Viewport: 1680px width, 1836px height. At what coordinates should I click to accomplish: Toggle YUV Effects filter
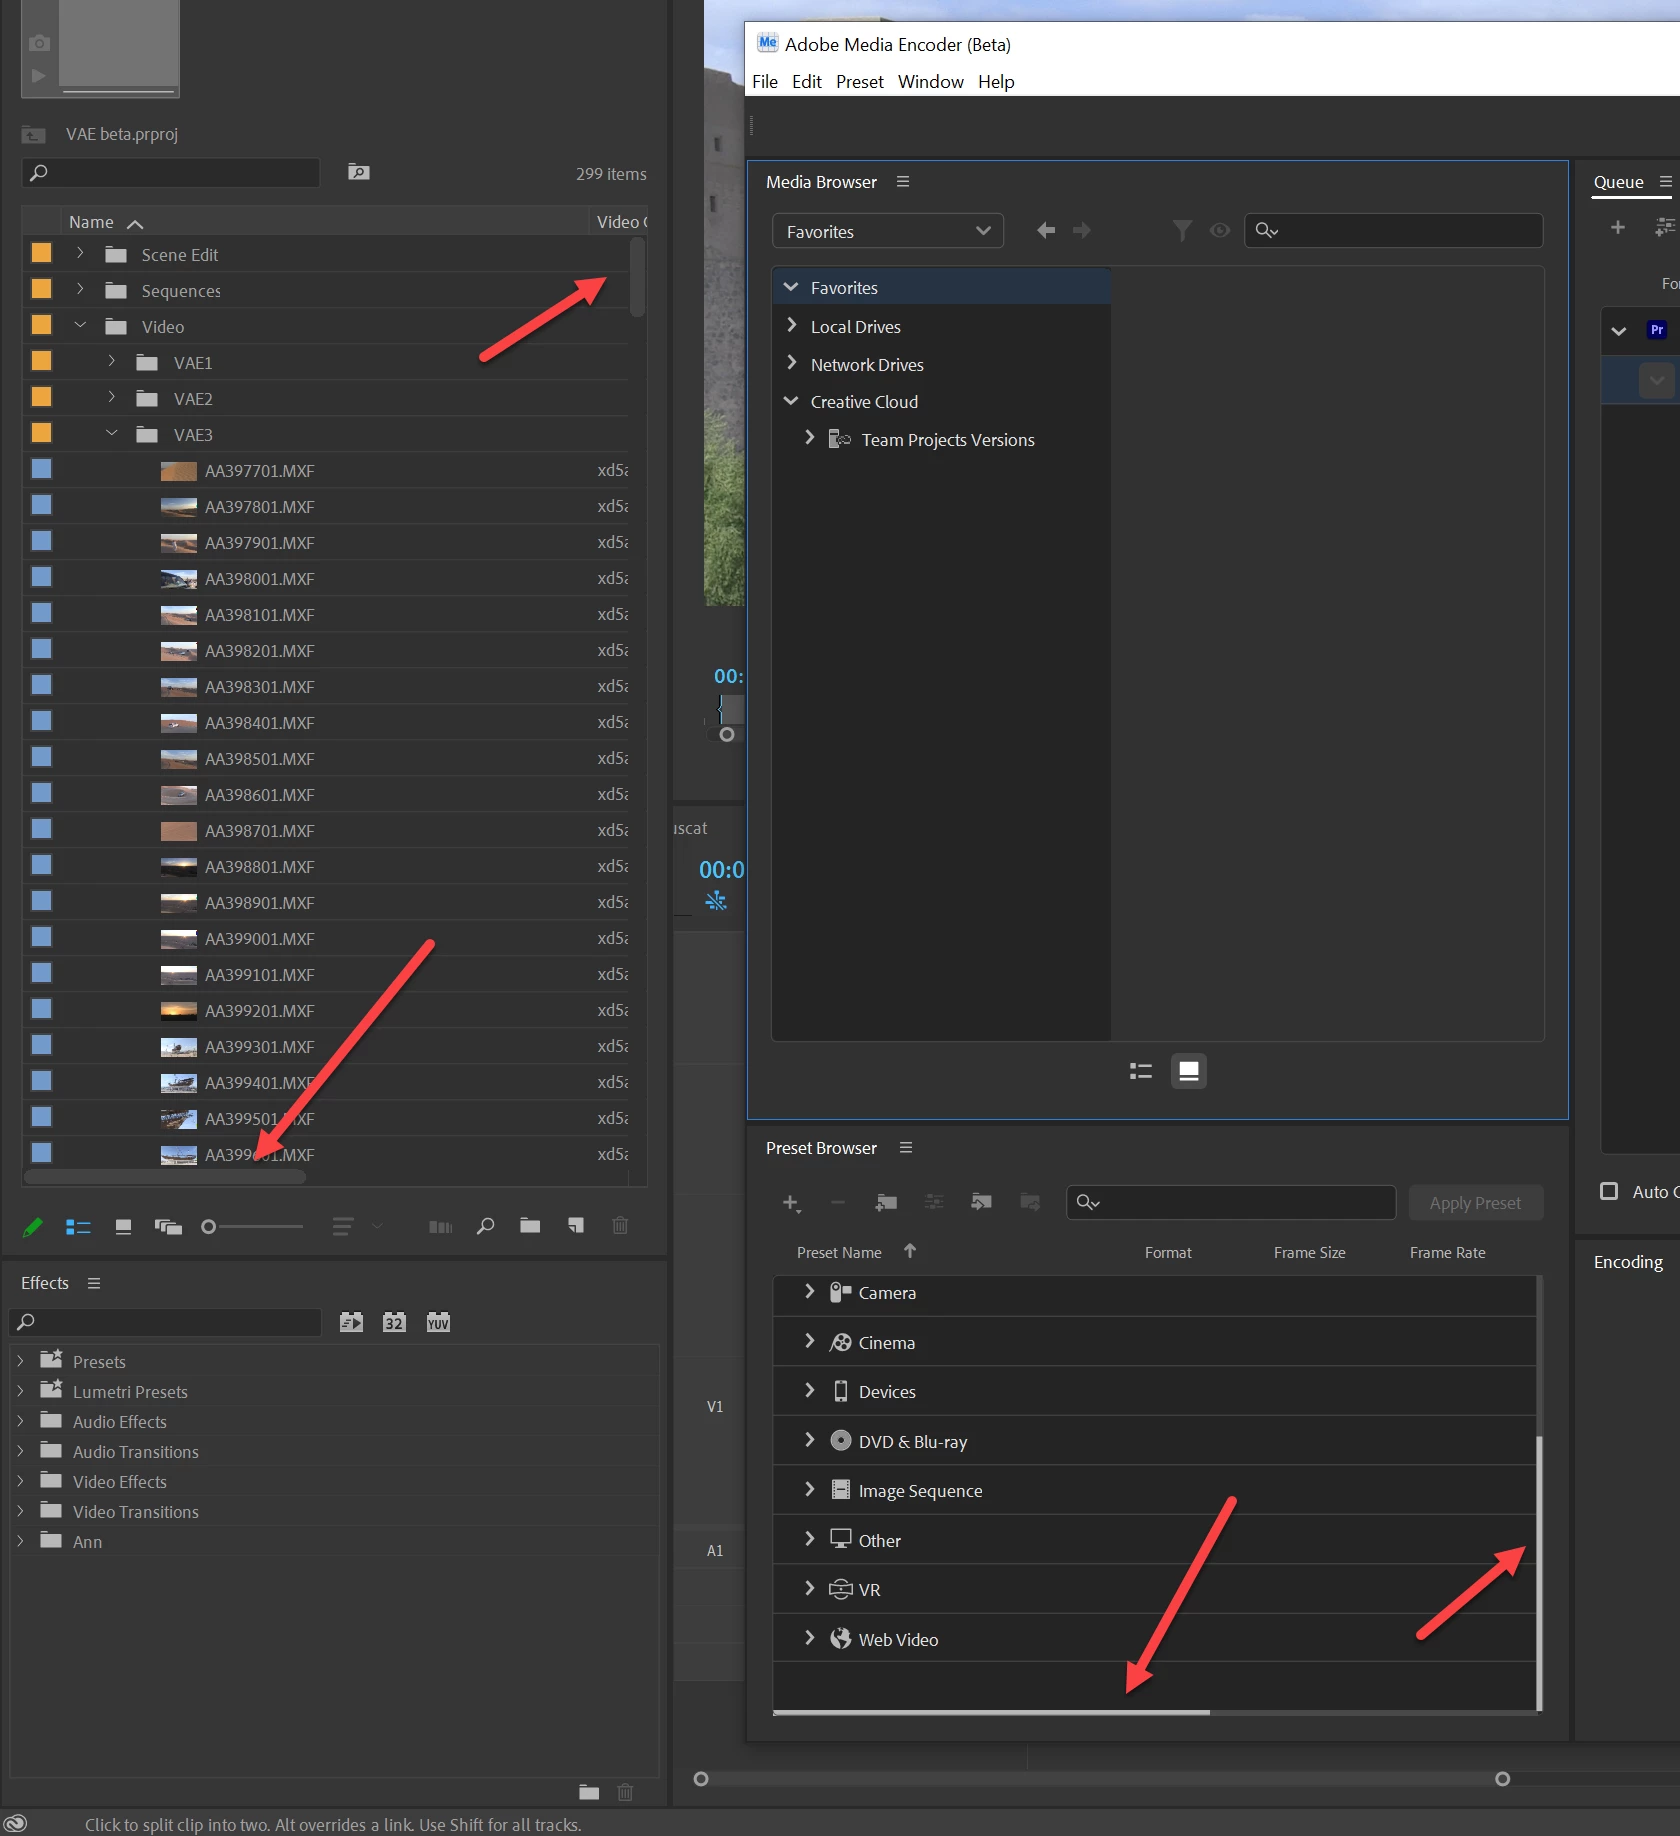pos(438,1322)
